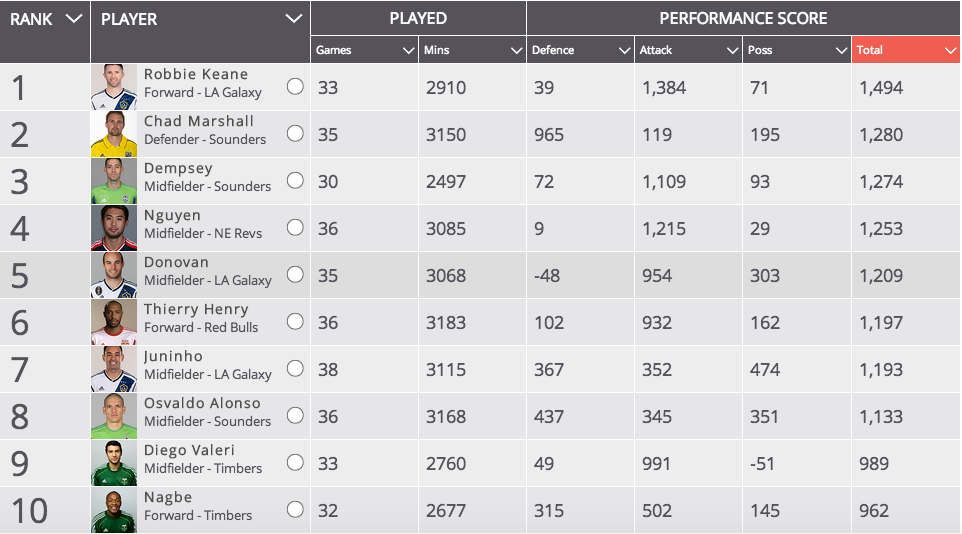Toggle Thierry Henry's comparison radio button

click(295, 322)
